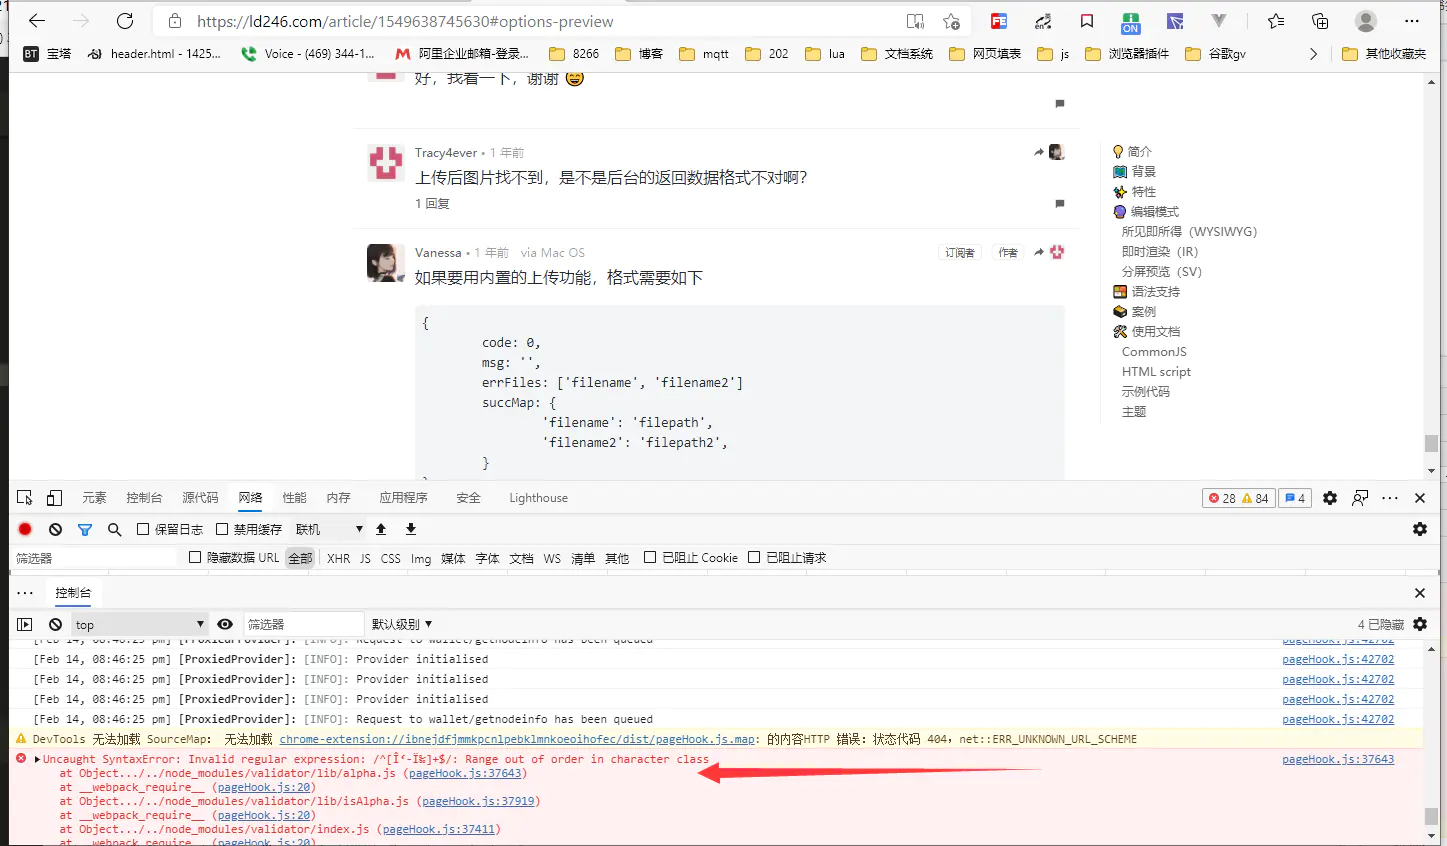1447x846 pixels.
Task: Open the browser Favorites list icon
Action: tap(1276, 21)
